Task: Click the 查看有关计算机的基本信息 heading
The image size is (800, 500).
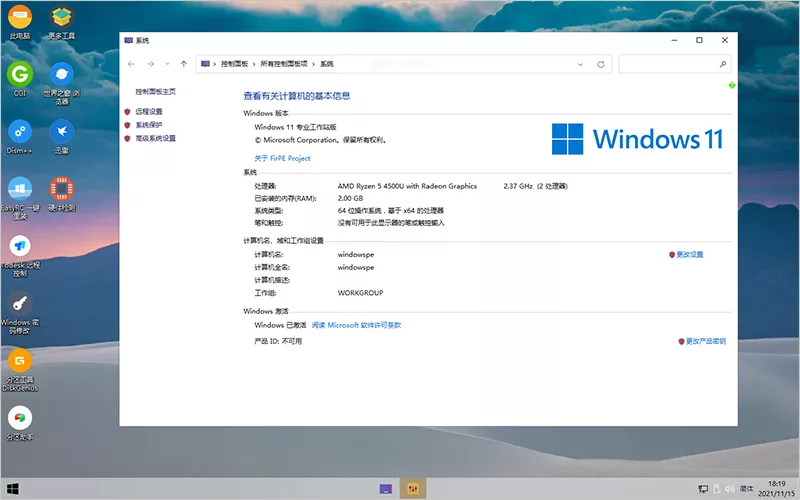Action: pos(296,96)
